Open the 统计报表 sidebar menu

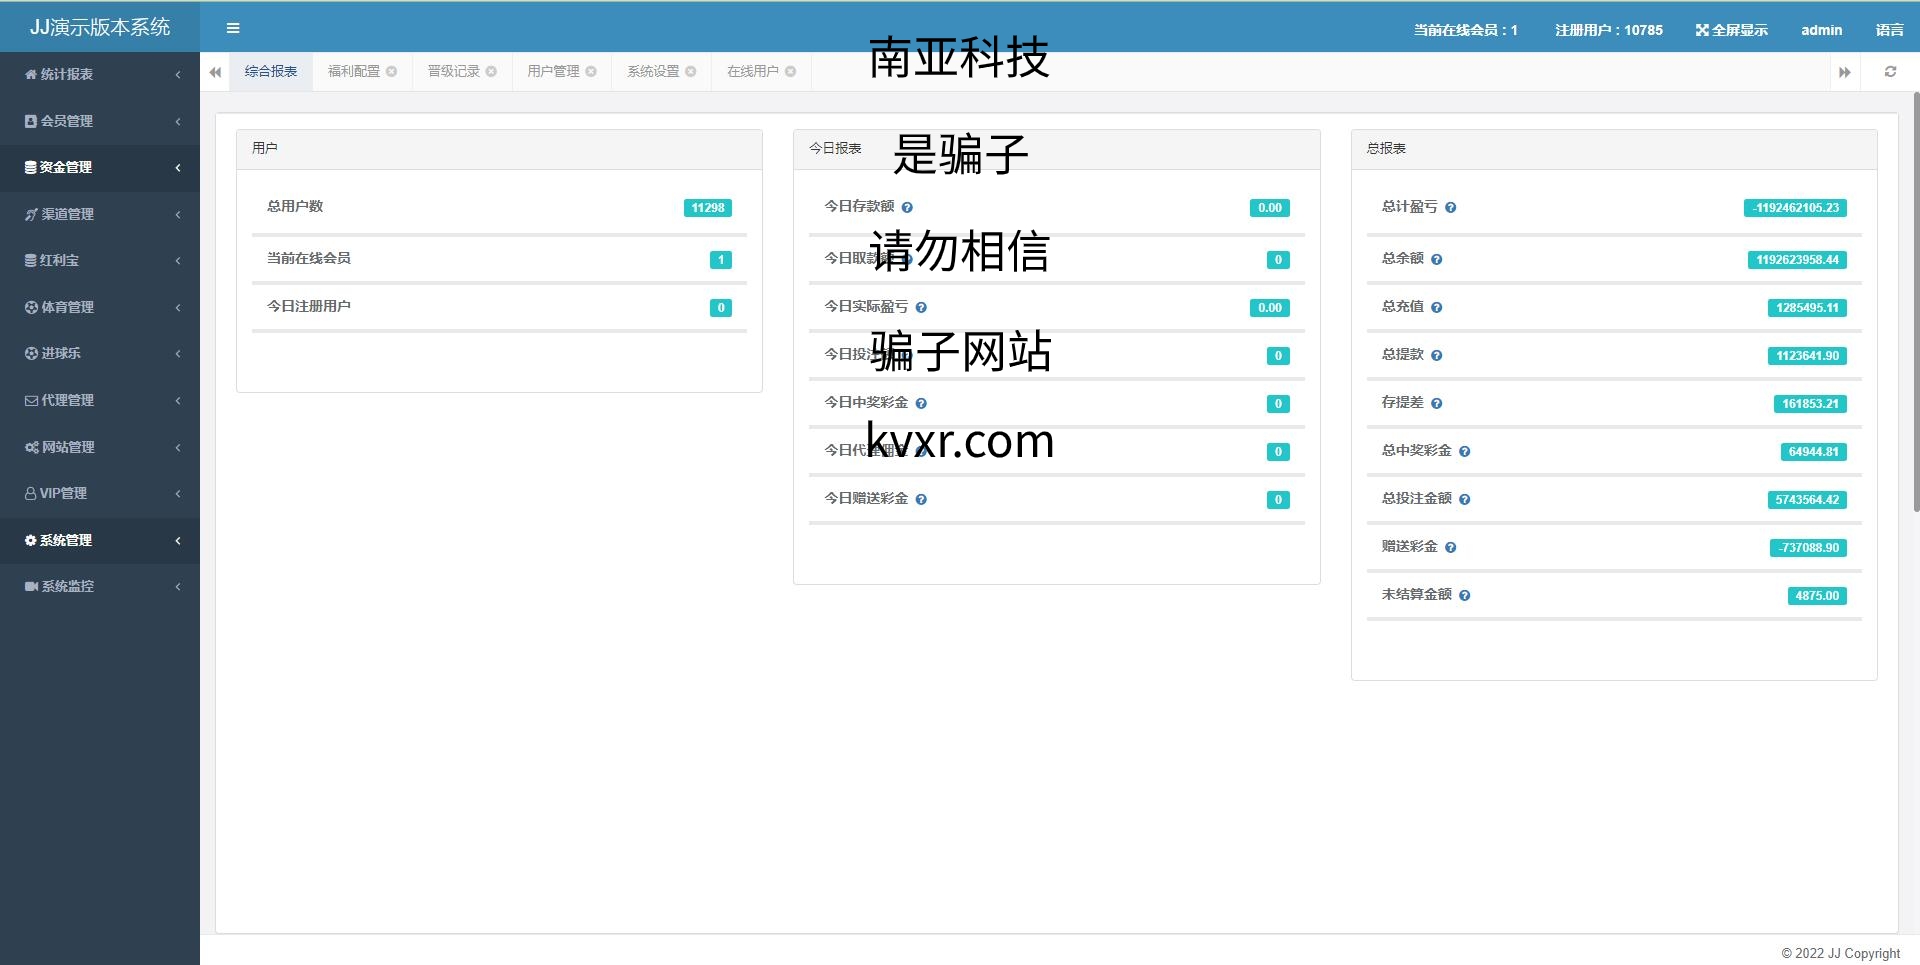[100, 74]
